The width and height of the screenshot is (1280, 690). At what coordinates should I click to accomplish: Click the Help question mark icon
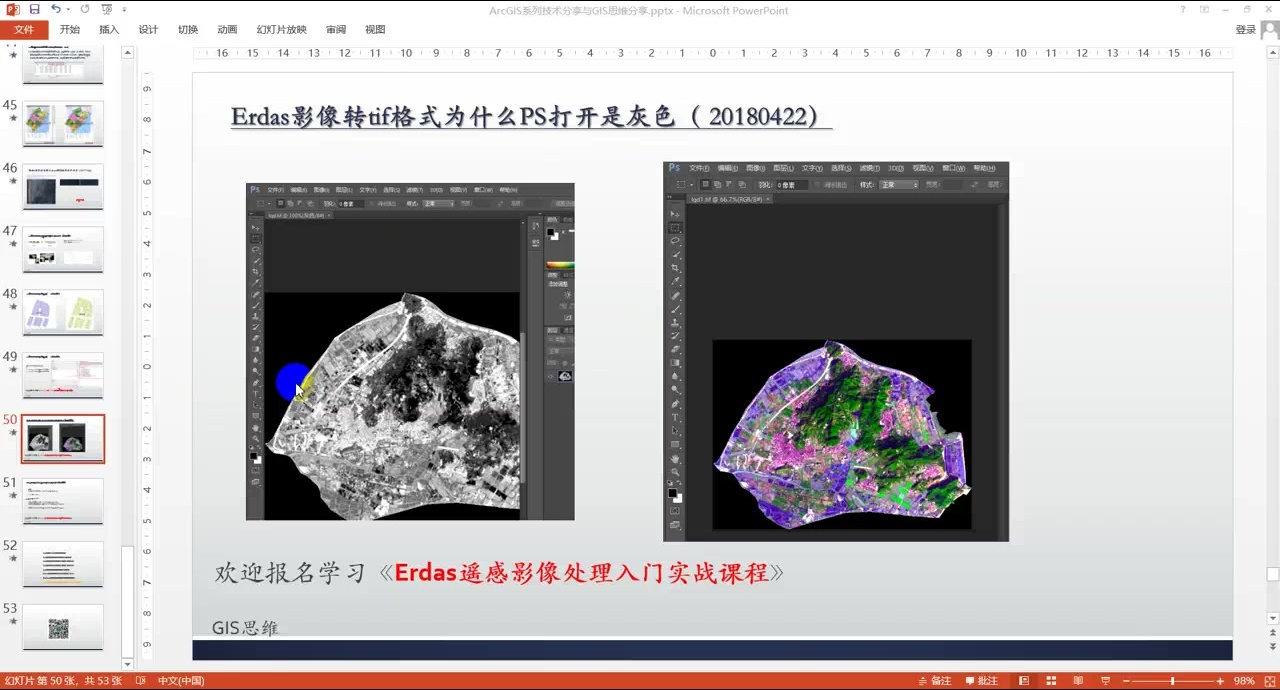click(x=1183, y=10)
